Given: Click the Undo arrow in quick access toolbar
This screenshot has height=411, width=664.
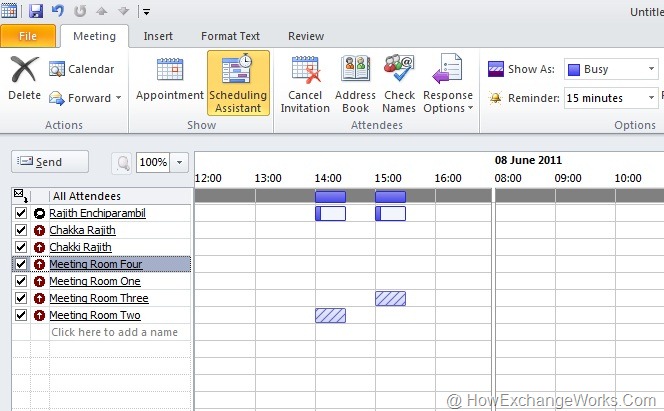Looking at the screenshot, I should (x=58, y=11).
